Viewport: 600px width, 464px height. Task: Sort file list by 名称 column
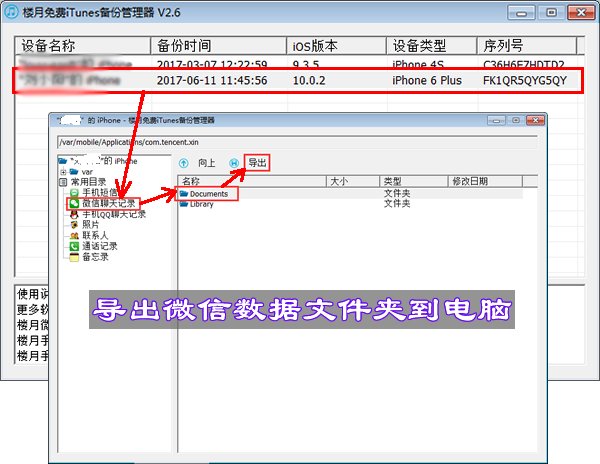click(252, 181)
